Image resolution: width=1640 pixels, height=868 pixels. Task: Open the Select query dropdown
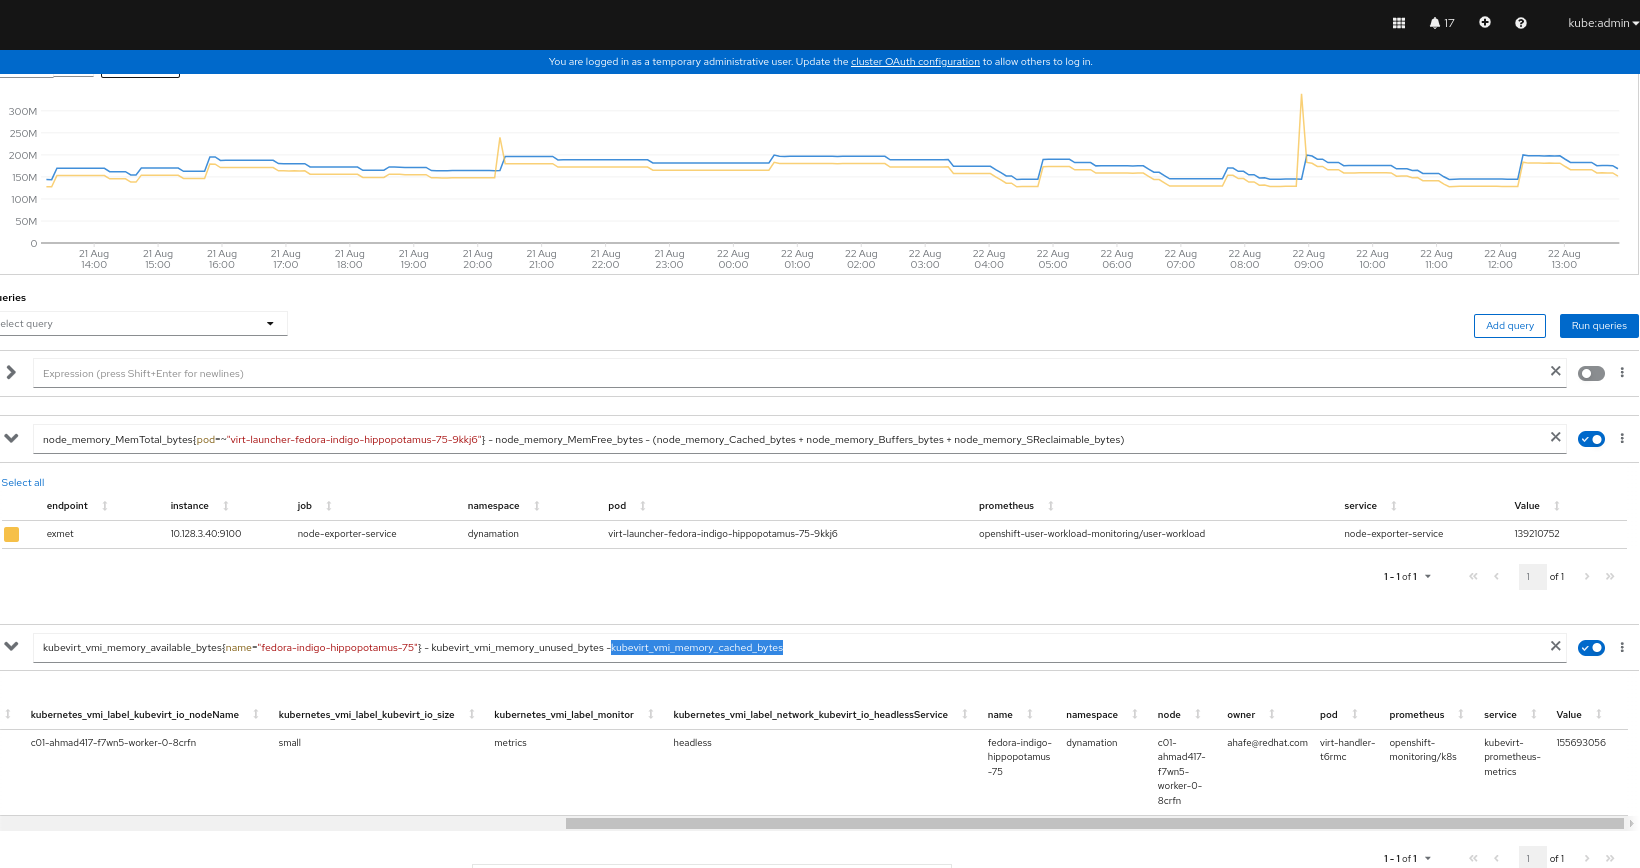pyautogui.click(x=141, y=324)
